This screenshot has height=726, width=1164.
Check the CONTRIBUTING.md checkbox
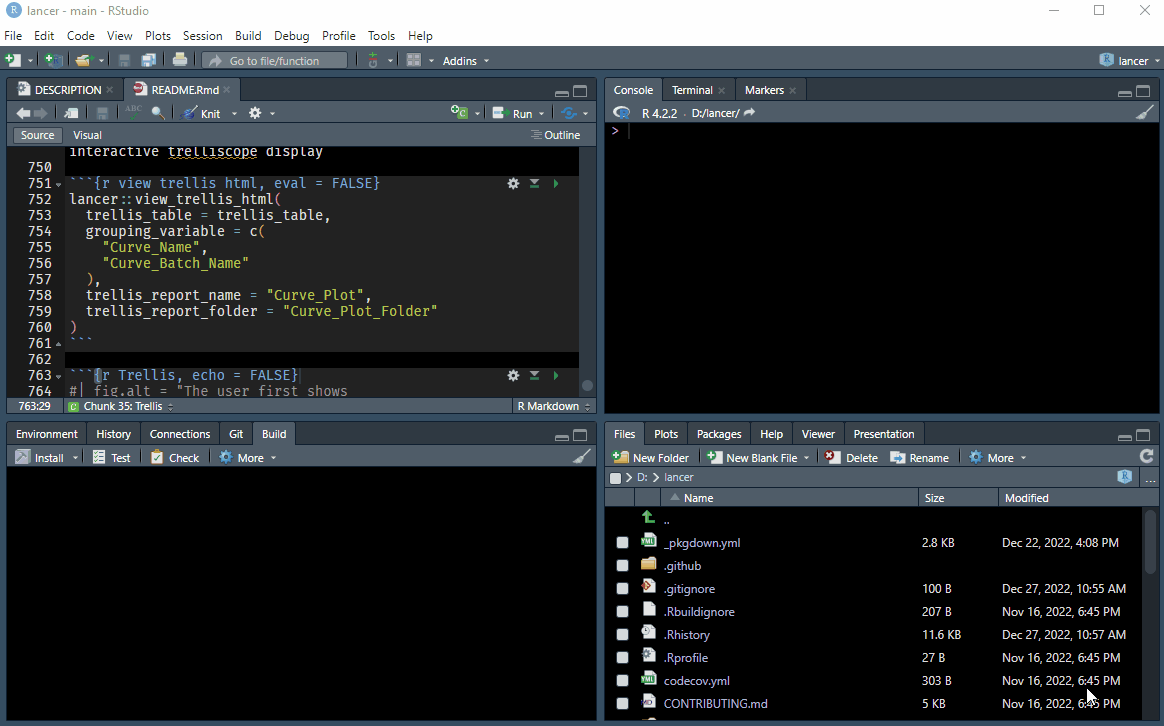coord(622,704)
